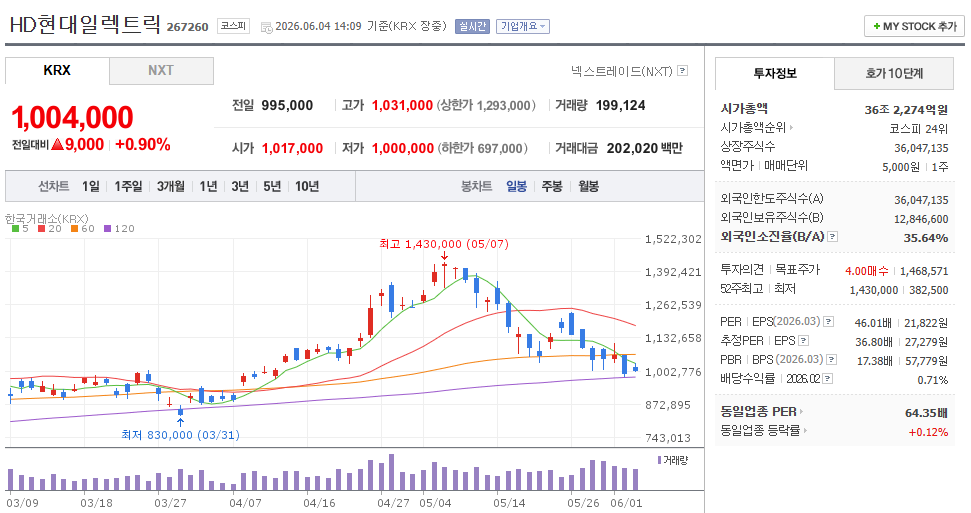Expand the 기업개요 dropdown
Image resolution: width=971 pixels, height=513 pixels.
[523, 26]
